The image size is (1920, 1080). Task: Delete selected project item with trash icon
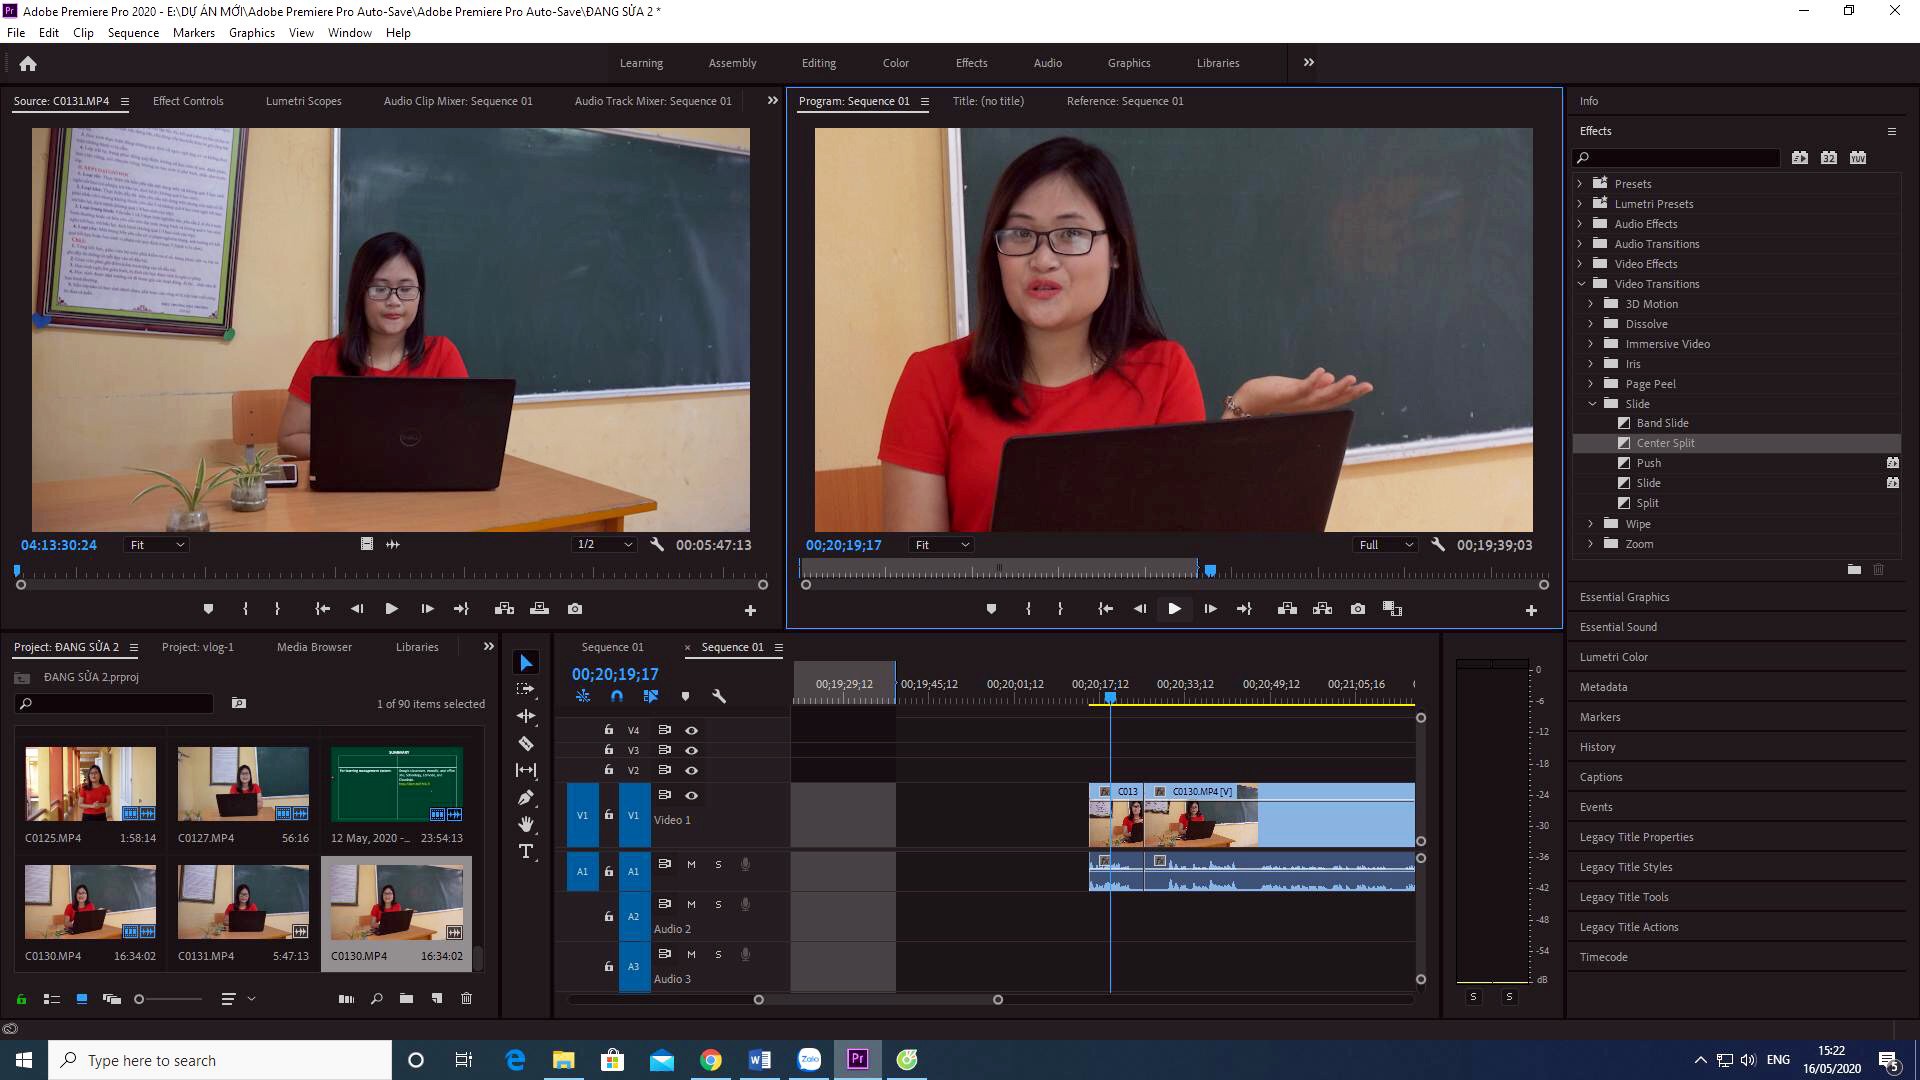click(x=466, y=998)
